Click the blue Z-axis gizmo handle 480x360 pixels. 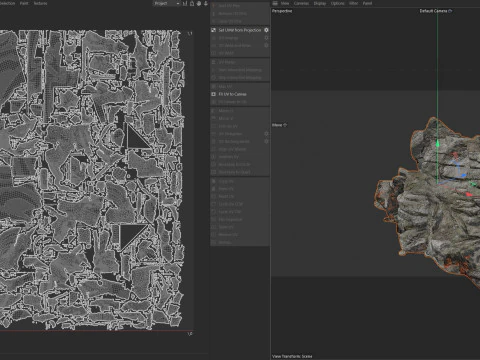[463, 174]
